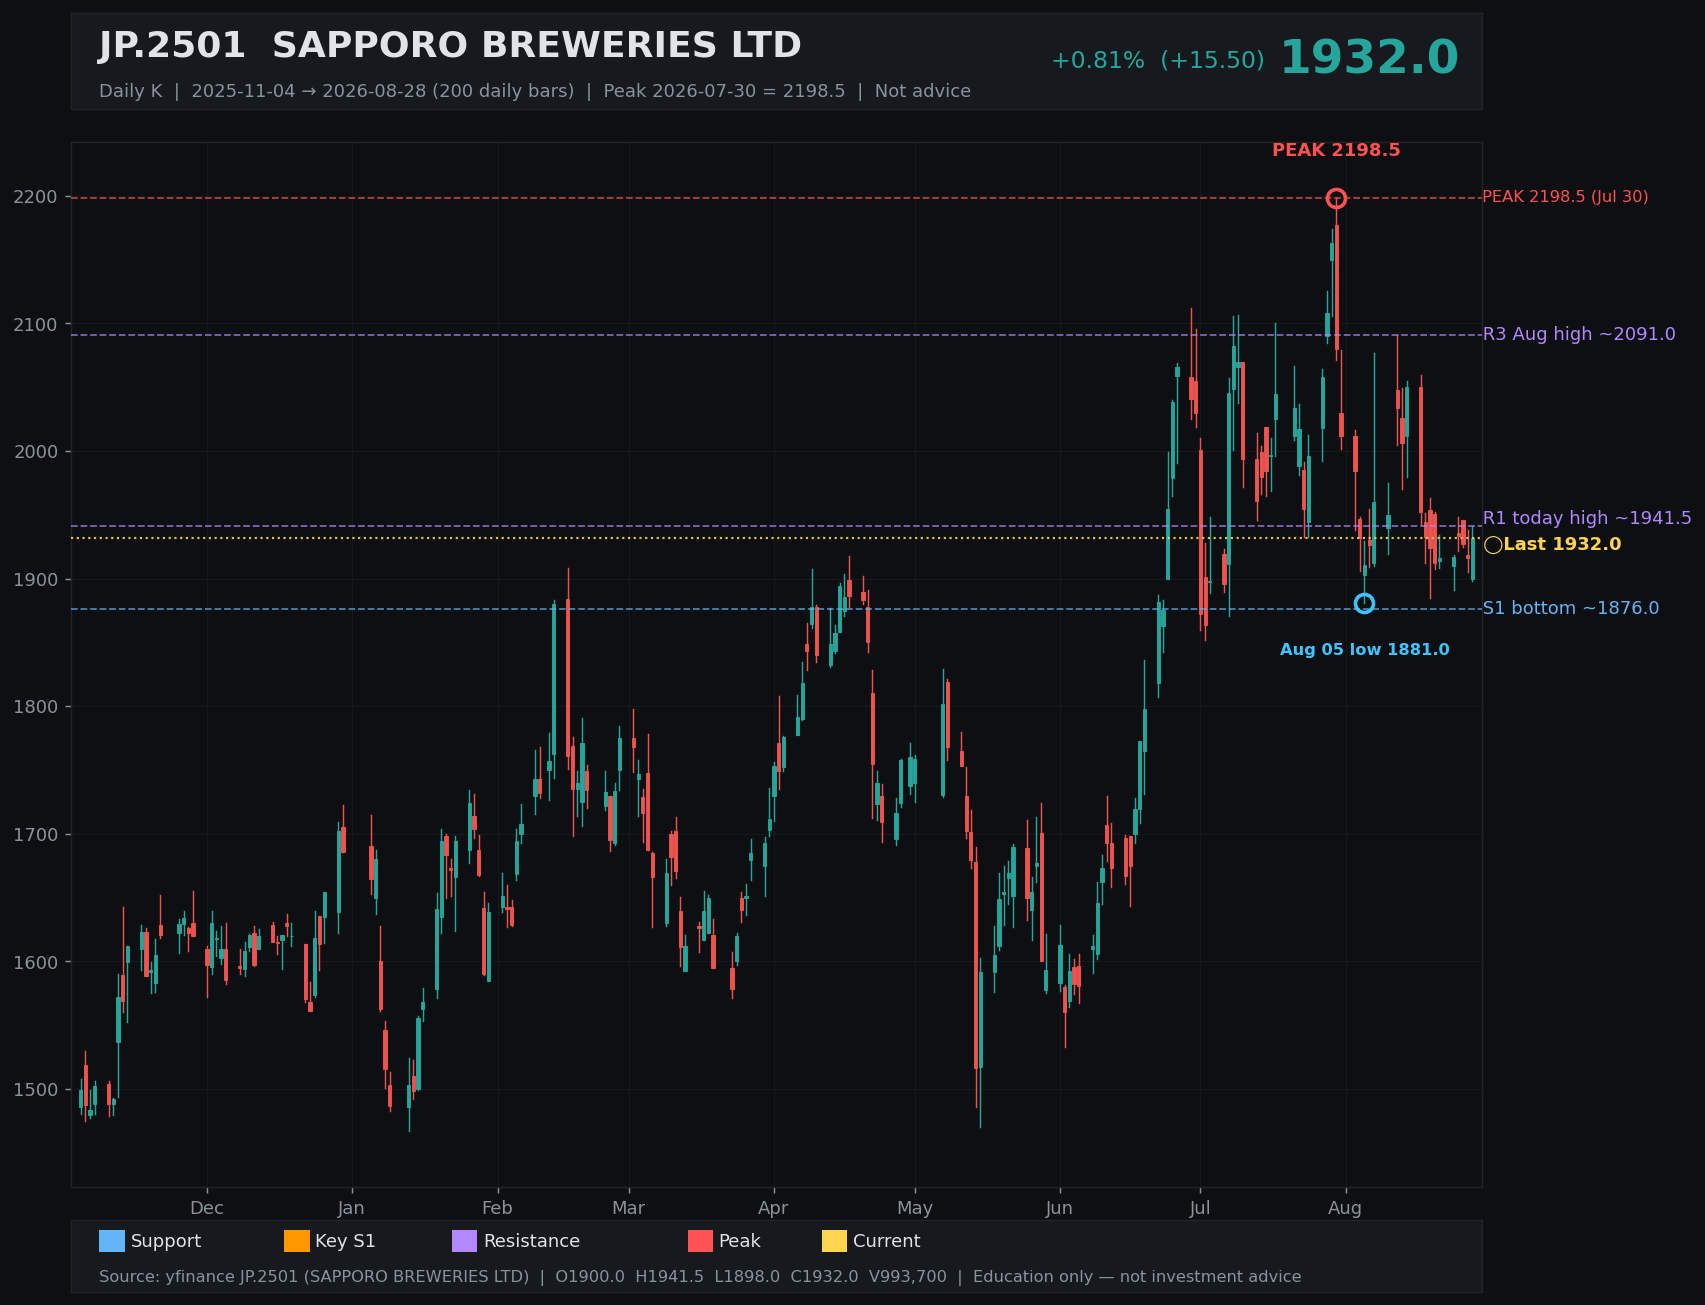Click the "Support" legend label
The height and width of the screenshot is (1305, 1705).
pos(166,1241)
